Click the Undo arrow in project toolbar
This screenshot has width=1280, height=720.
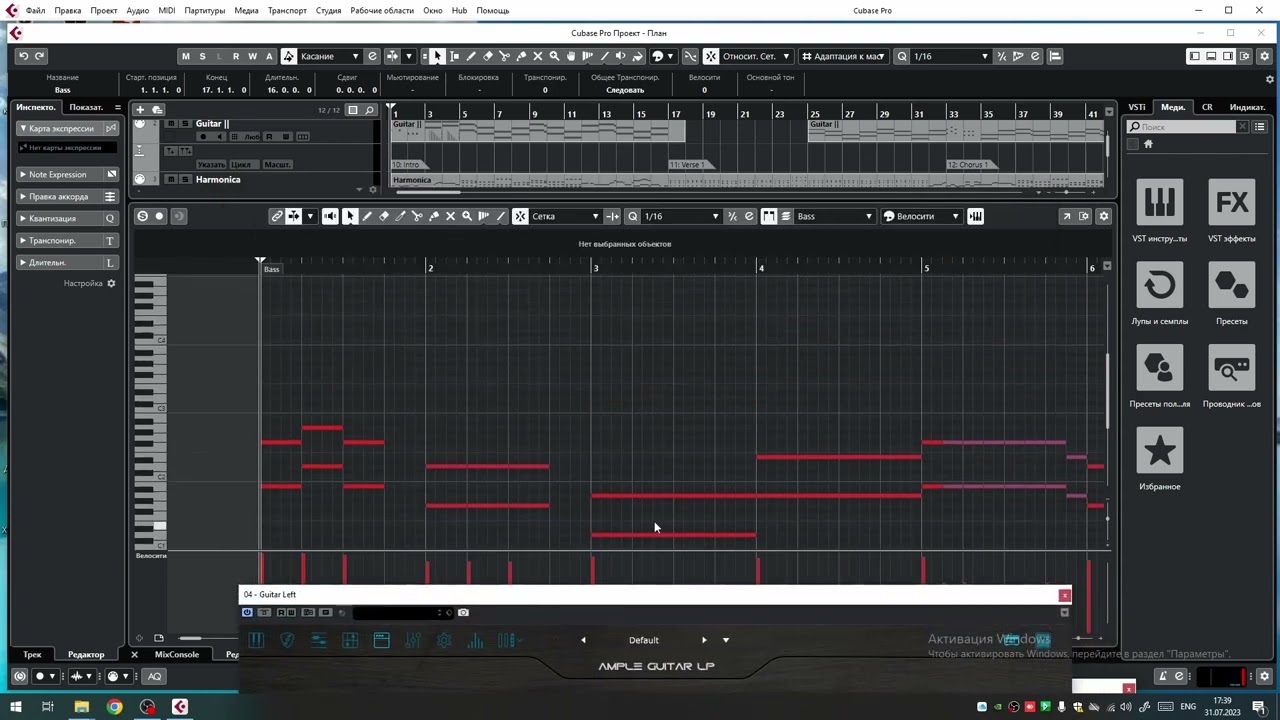[23, 56]
